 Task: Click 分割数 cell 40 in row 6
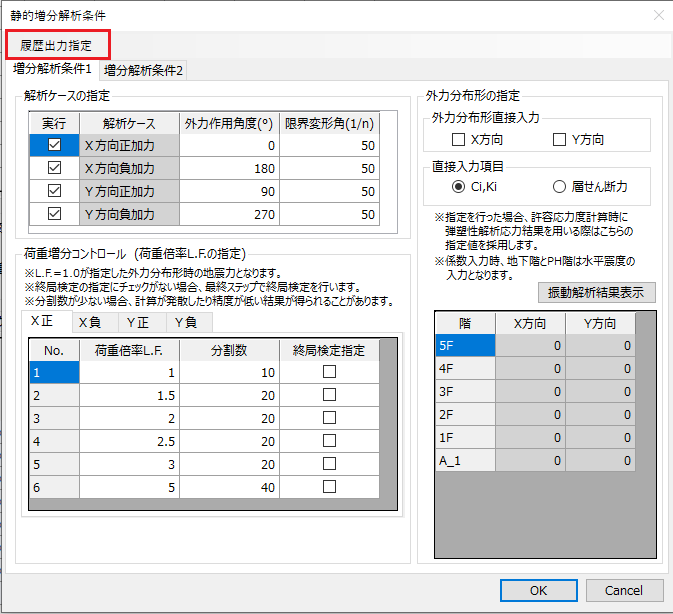tap(230, 487)
